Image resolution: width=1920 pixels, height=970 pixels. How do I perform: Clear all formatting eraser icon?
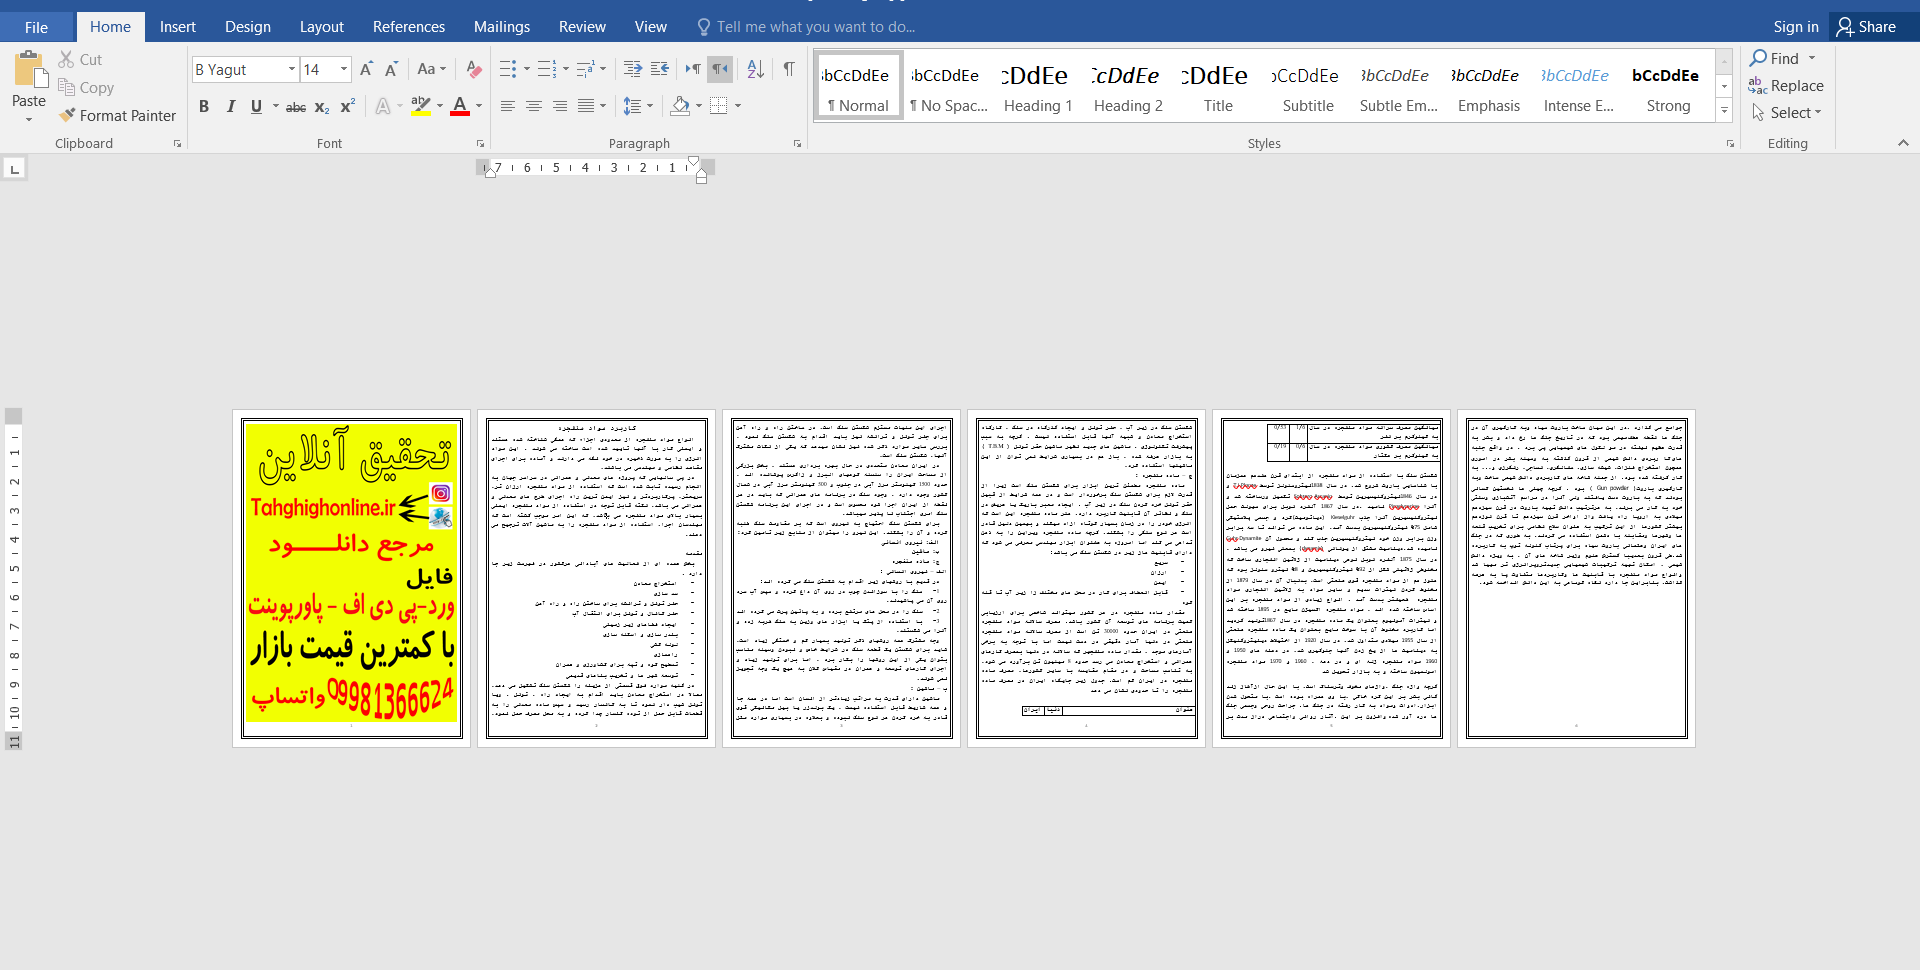[x=474, y=69]
